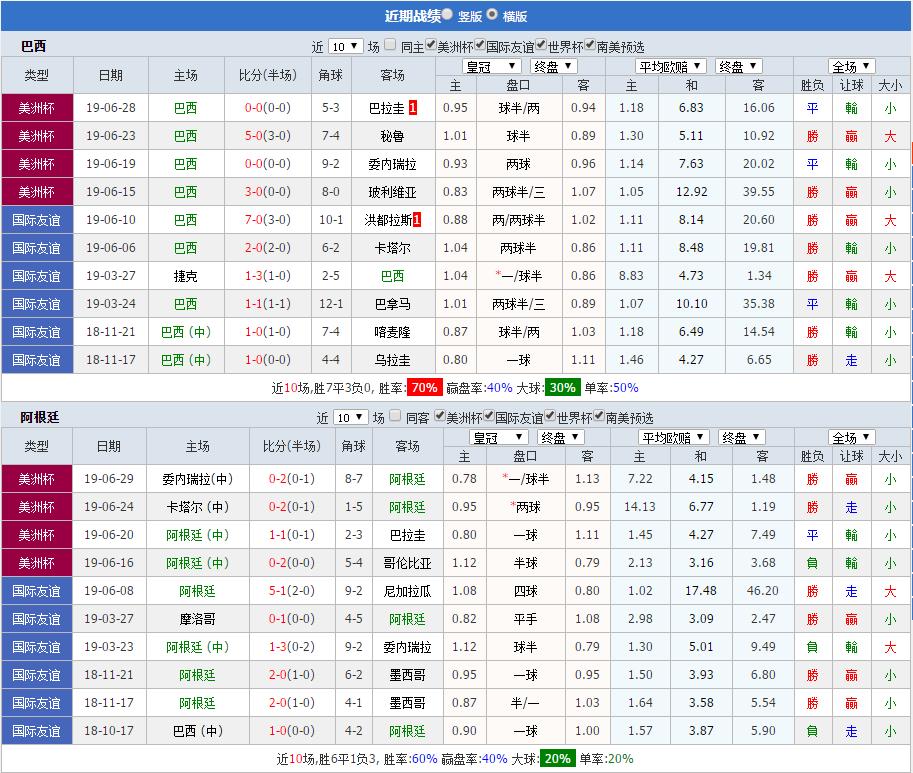This screenshot has height=773, width=913.
Task: Open score 5-1(2-0) Argentina vs 尼加拉瓜
Action: 292,591
